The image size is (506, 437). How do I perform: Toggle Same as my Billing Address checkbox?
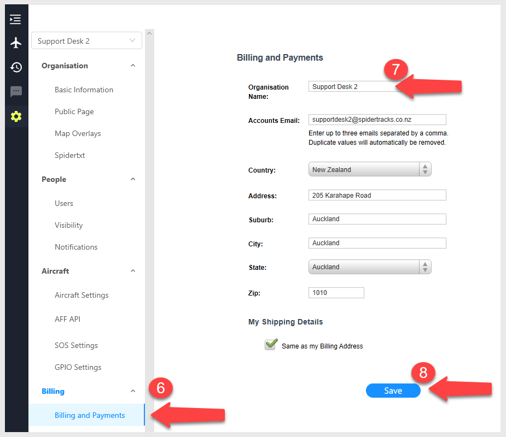[x=270, y=344]
